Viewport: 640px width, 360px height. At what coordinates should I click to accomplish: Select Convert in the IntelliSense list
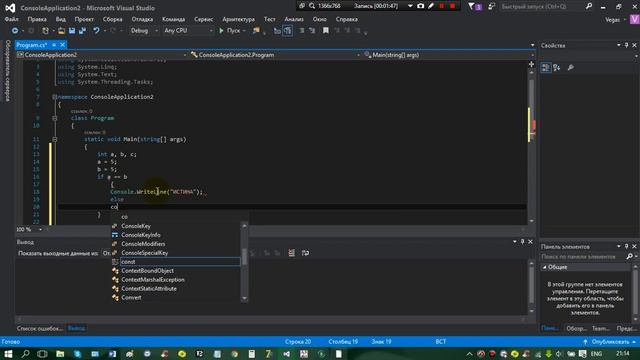(x=176, y=298)
